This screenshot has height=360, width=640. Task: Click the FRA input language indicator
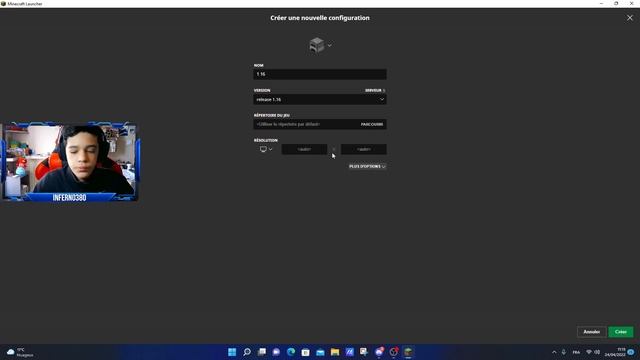(x=576, y=352)
